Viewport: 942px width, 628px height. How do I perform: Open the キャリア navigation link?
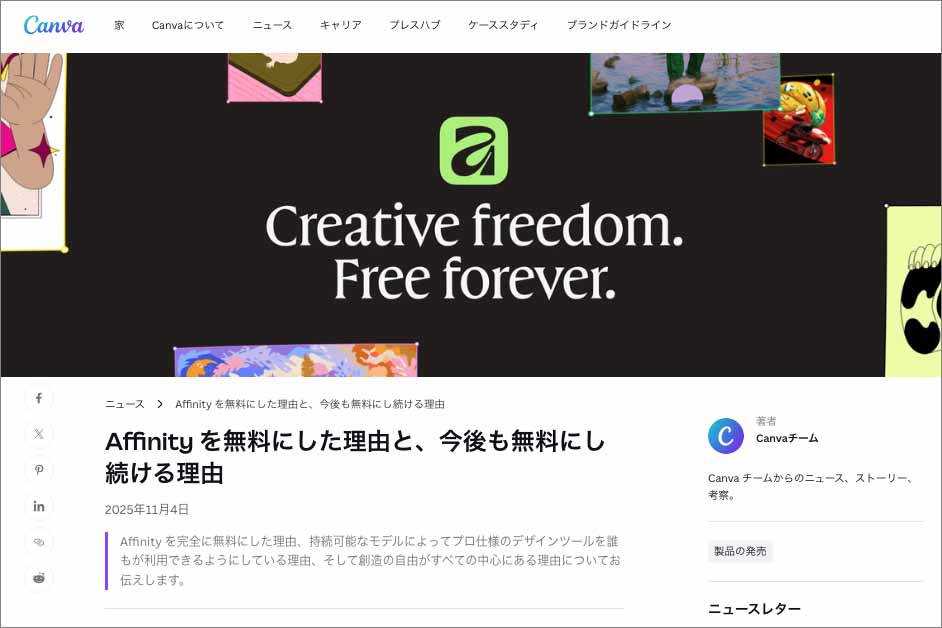(341, 25)
